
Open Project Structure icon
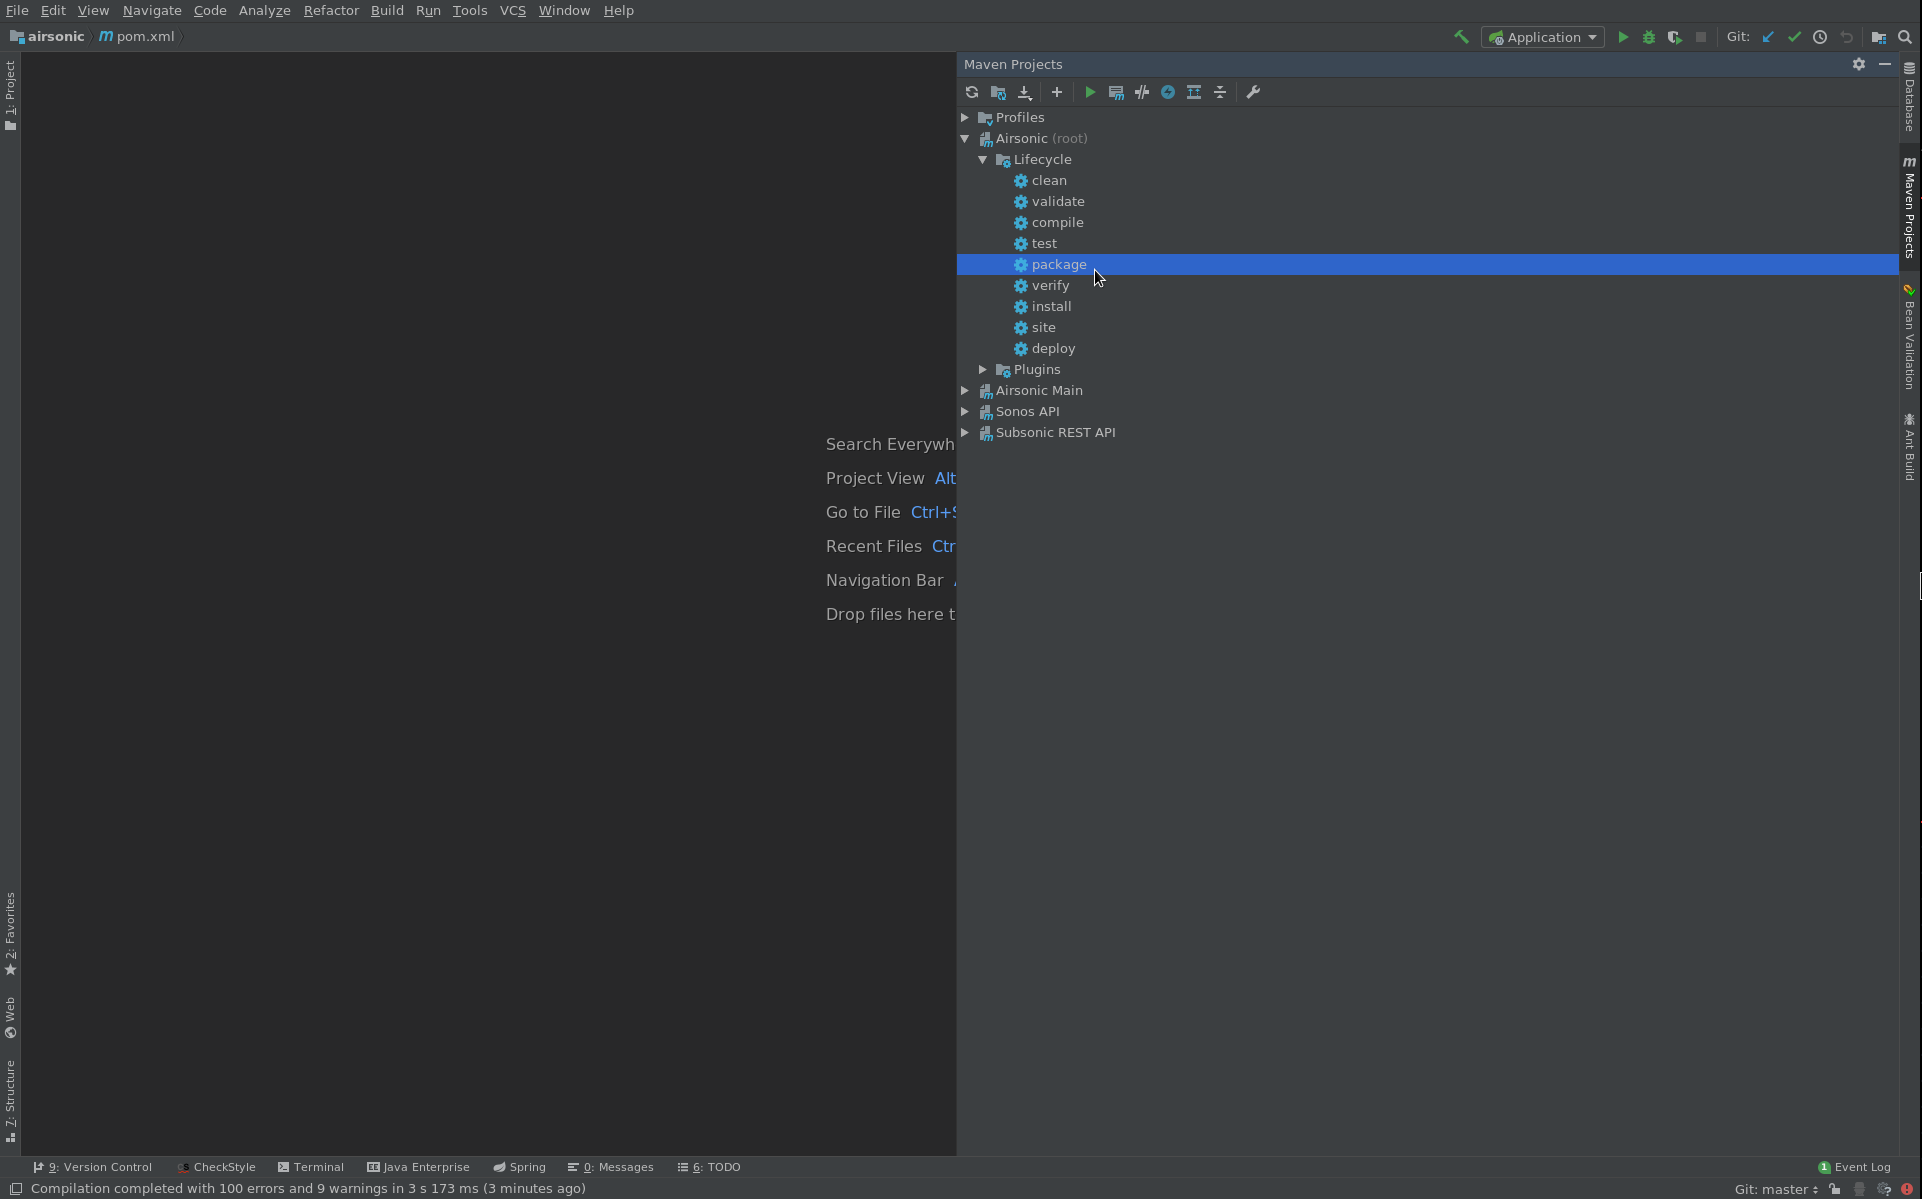point(1879,37)
